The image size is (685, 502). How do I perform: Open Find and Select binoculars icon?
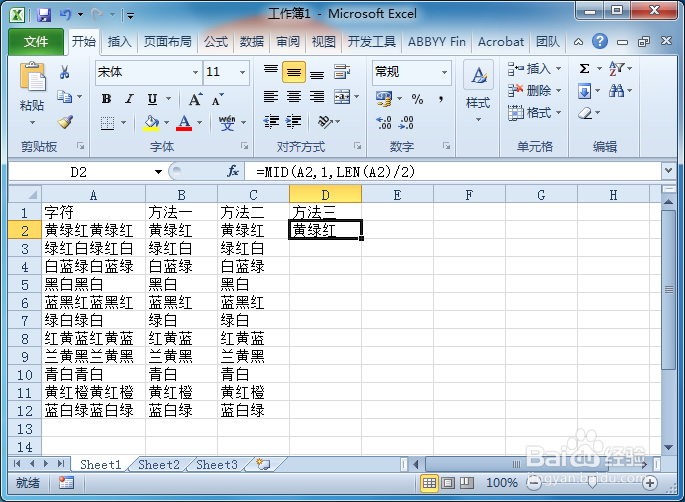tap(616, 91)
